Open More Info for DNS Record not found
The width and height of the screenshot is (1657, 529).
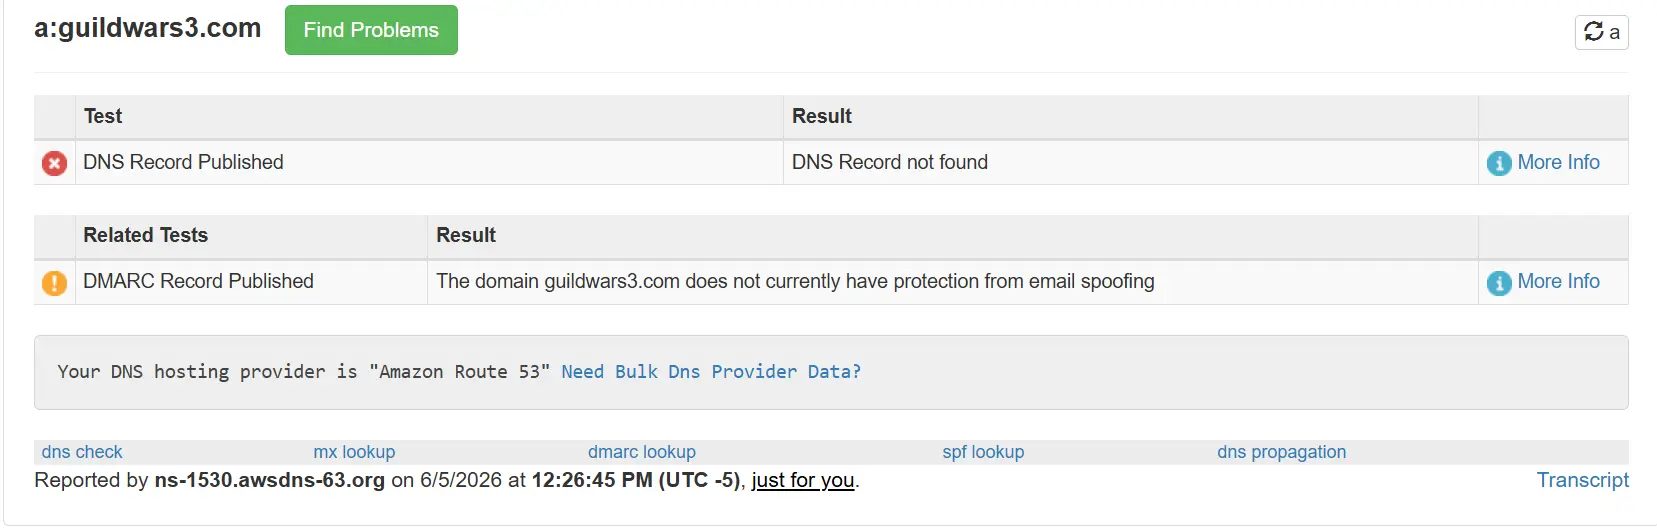coord(1558,162)
